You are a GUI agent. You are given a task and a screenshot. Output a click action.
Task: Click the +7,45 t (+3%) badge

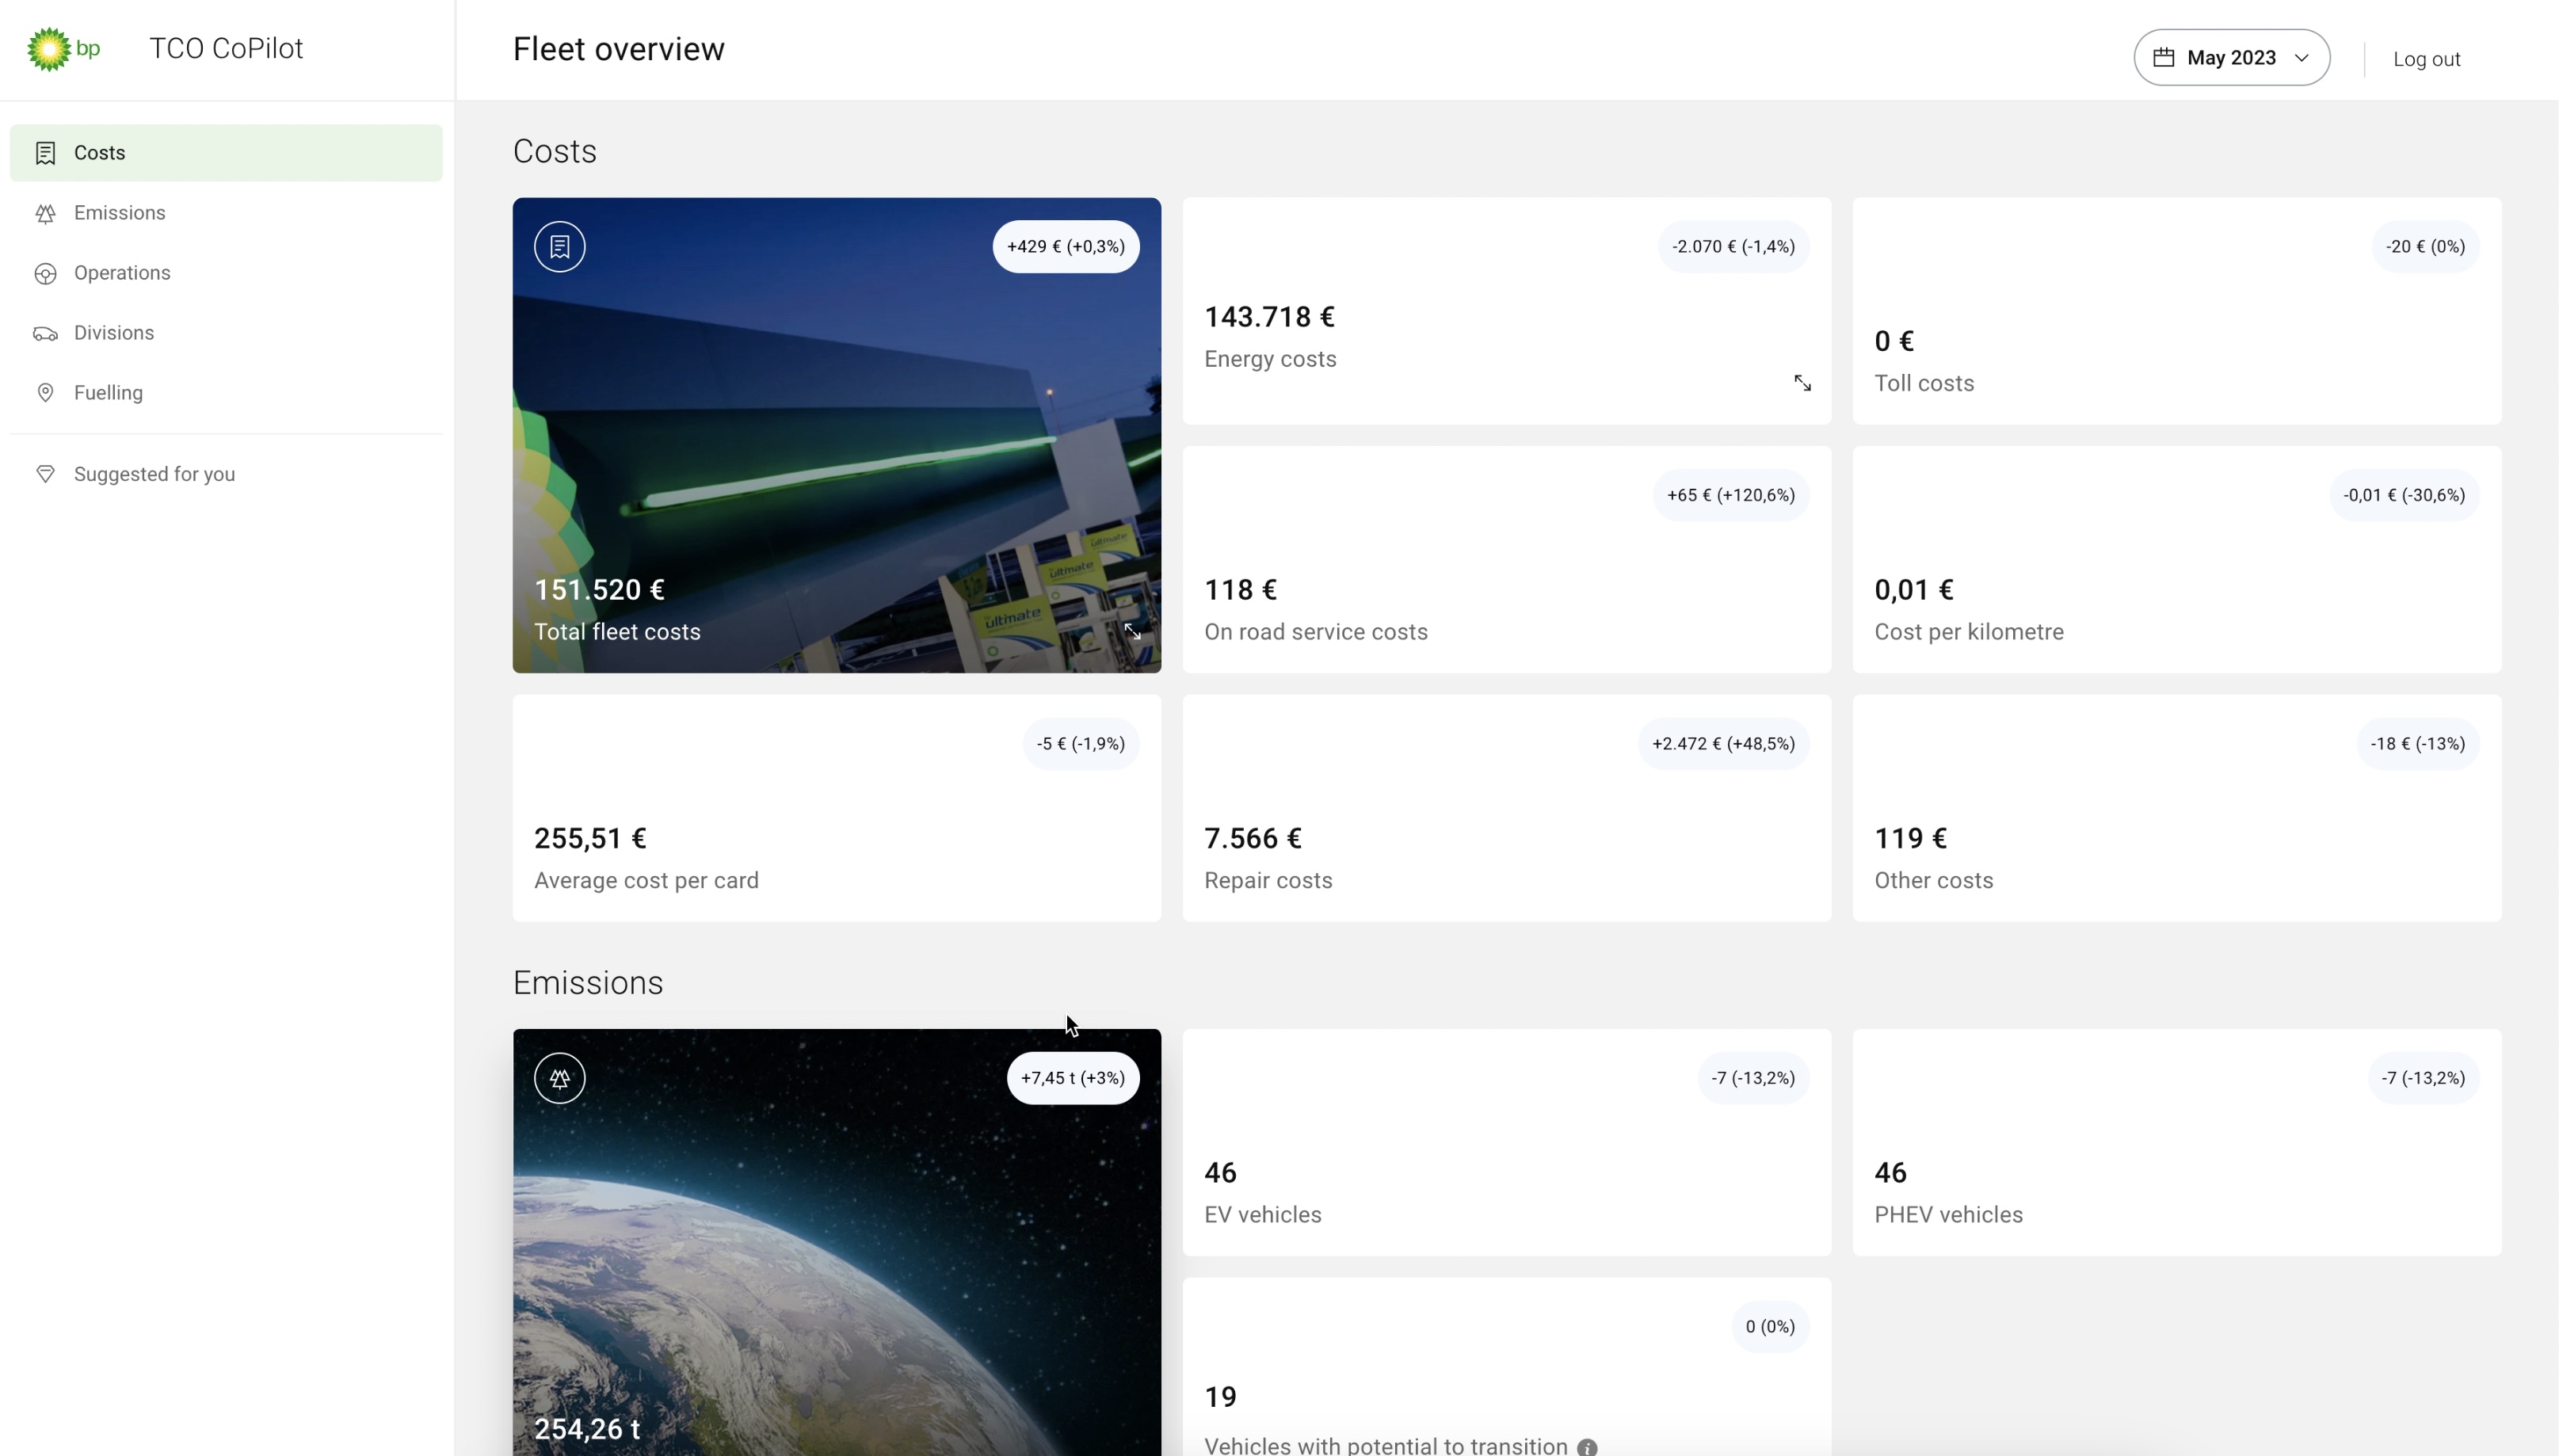[x=1072, y=1078]
